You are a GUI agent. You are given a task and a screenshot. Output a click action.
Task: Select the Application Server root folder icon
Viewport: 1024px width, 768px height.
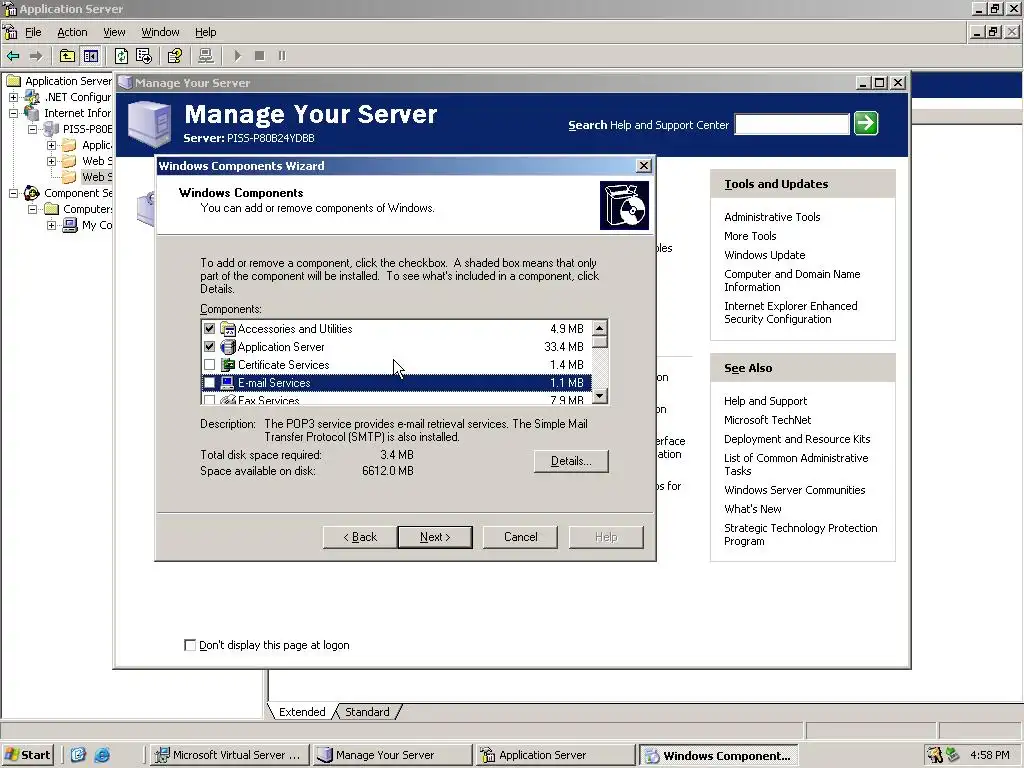[x=14, y=81]
